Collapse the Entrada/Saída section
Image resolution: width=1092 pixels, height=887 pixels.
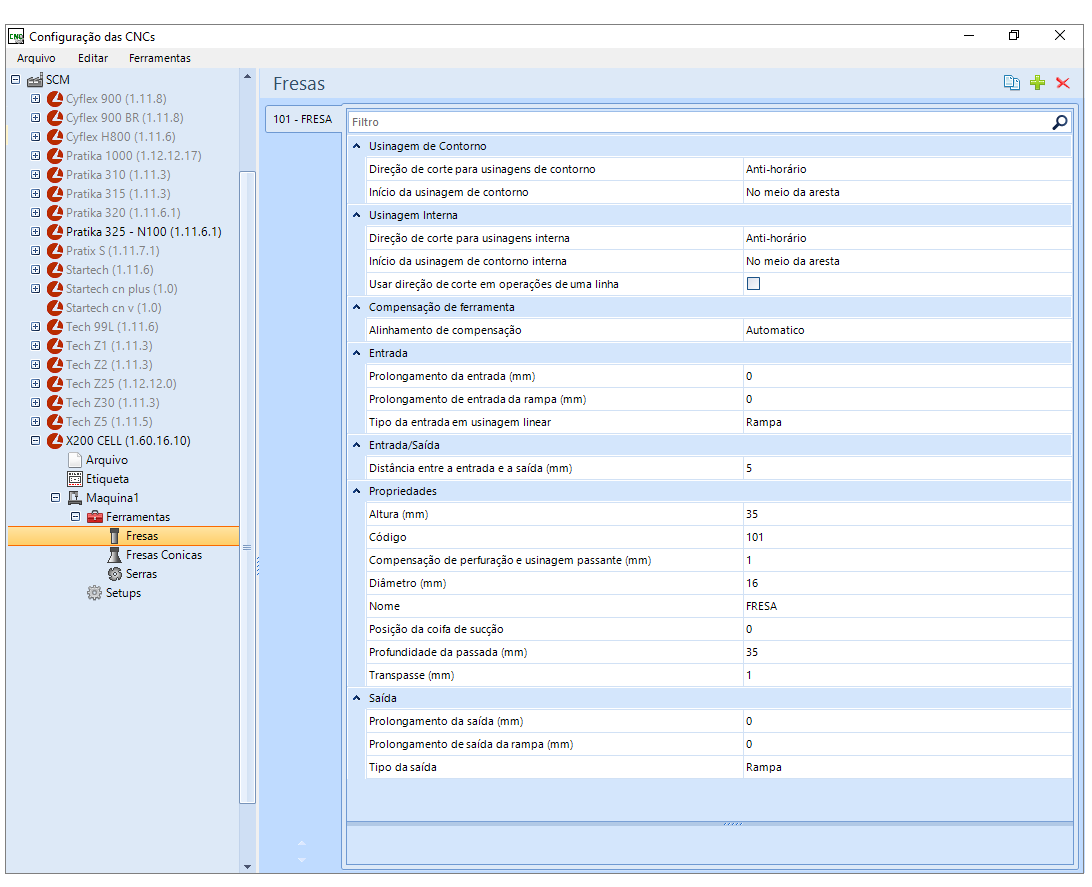357,445
